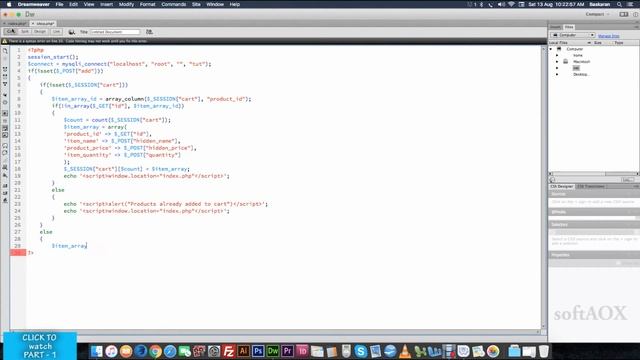Click the highlighted red error line number
The width and height of the screenshot is (640, 360).
click(18, 253)
